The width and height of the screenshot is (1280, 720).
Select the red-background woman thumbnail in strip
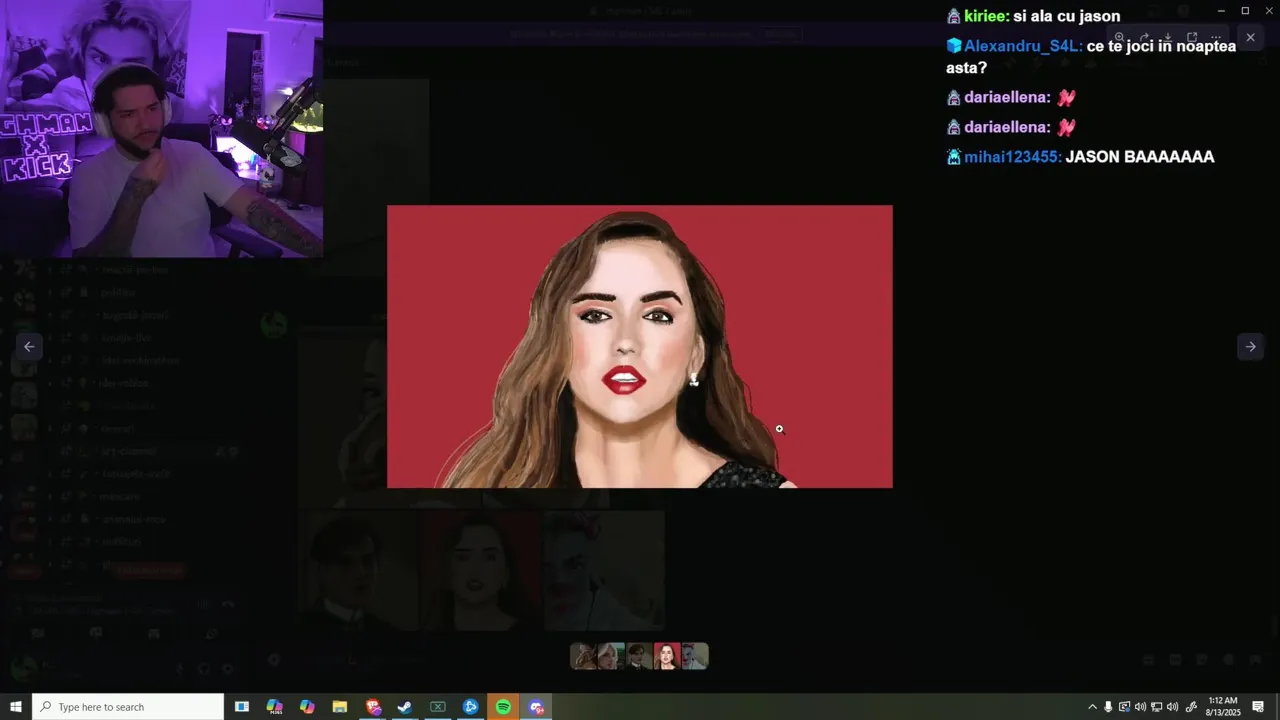[x=667, y=656]
